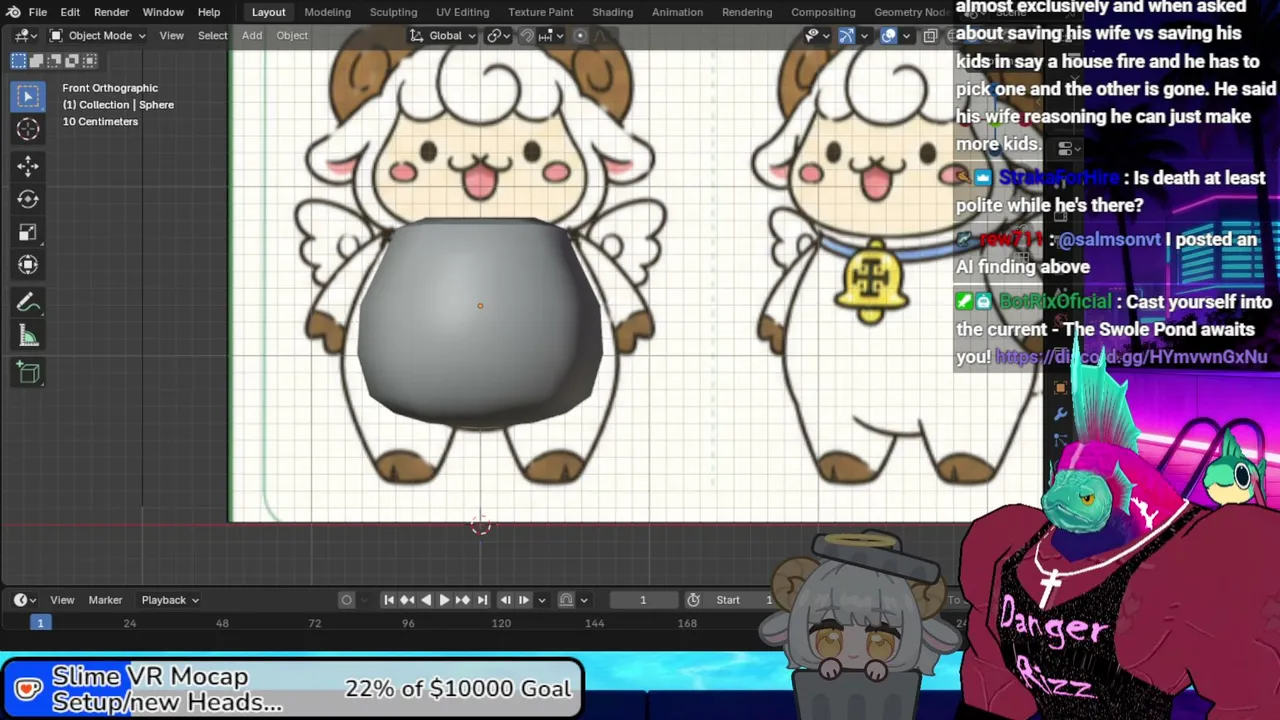Set selection mode to invert
1280x720 pixels.
pos(73,61)
